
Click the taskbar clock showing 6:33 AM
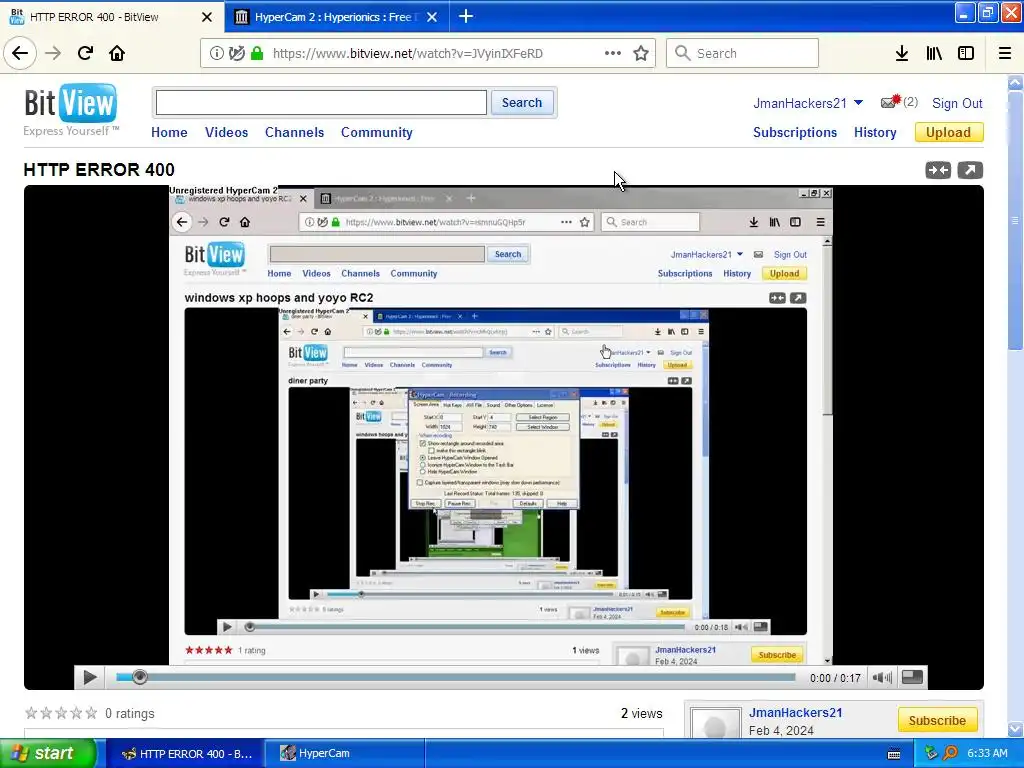(987, 753)
